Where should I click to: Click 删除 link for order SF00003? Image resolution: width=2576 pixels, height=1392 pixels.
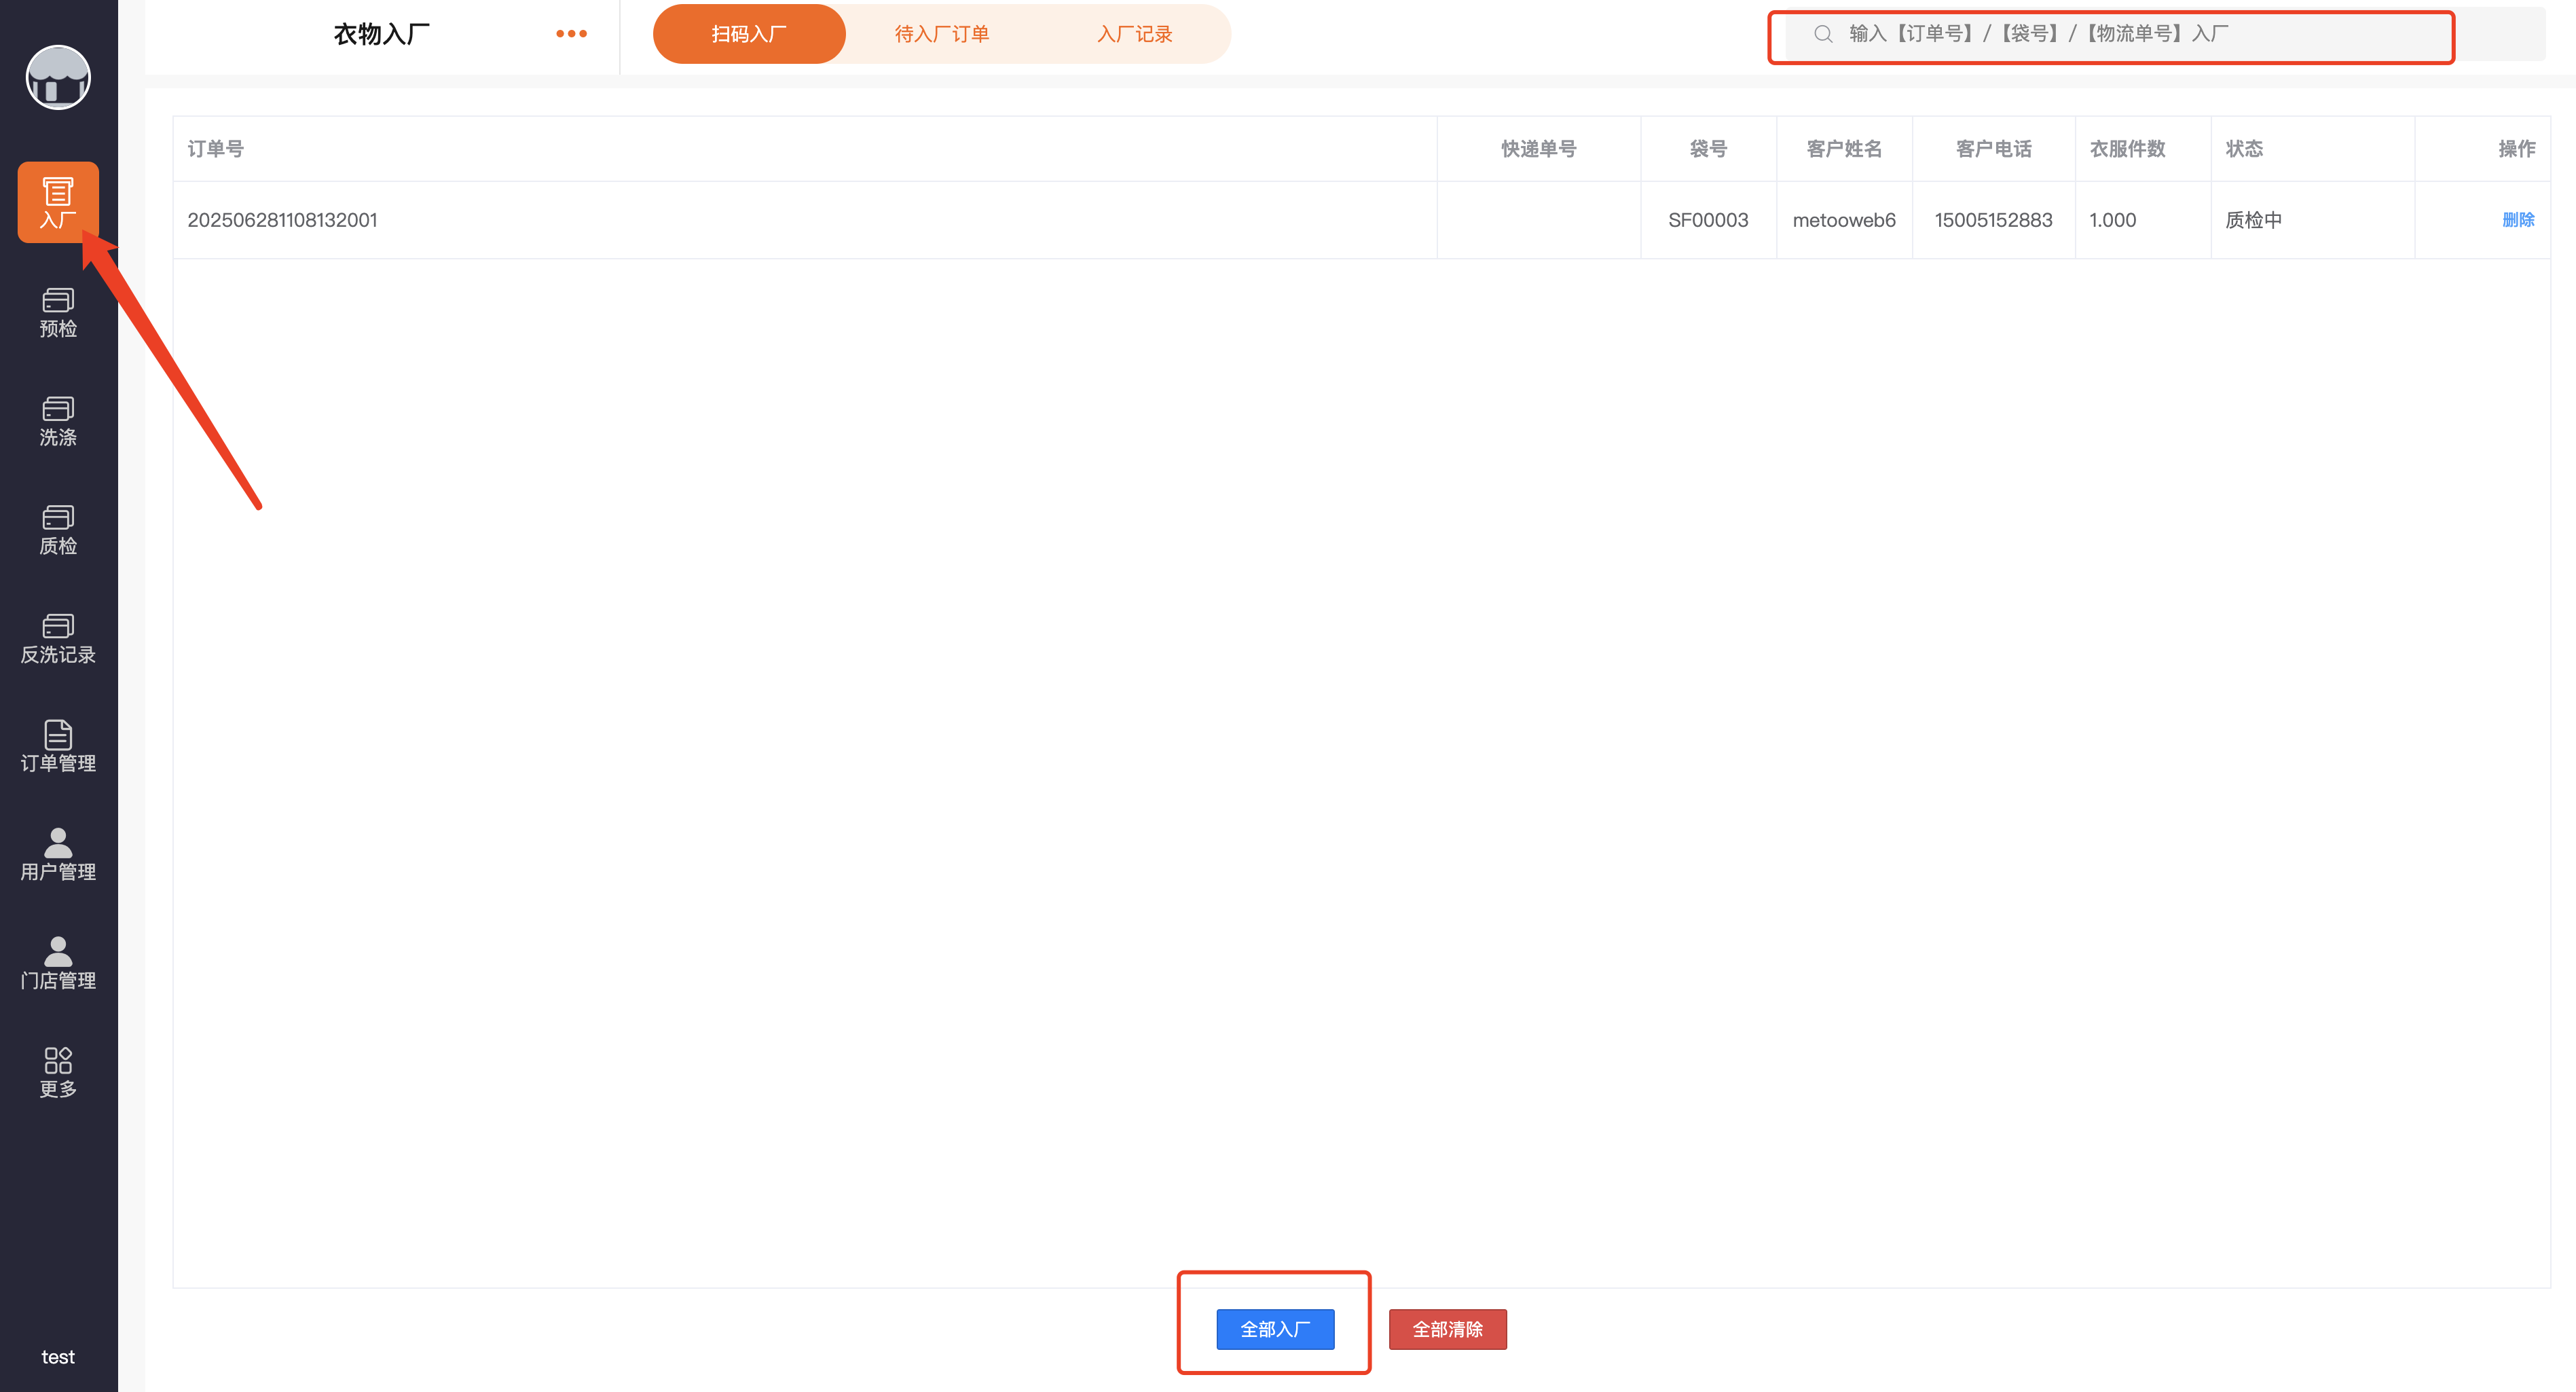(x=2517, y=220)
